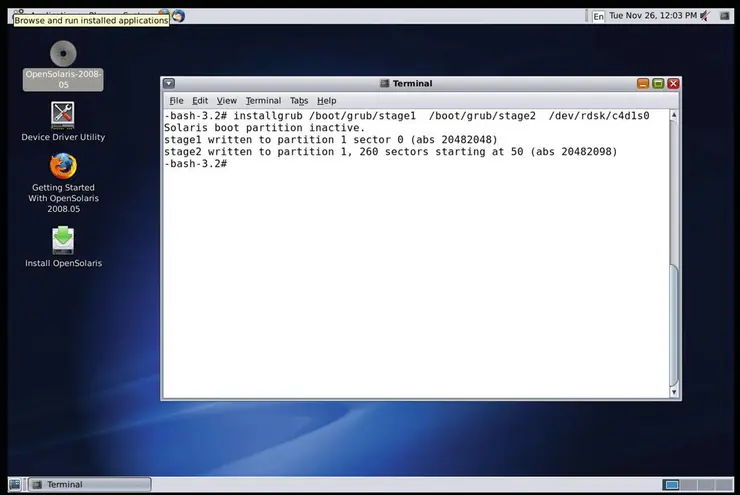Screen dimensions: 740x495
Task: Launch the Device Driver Utility icon
Action: coord(63,114)
